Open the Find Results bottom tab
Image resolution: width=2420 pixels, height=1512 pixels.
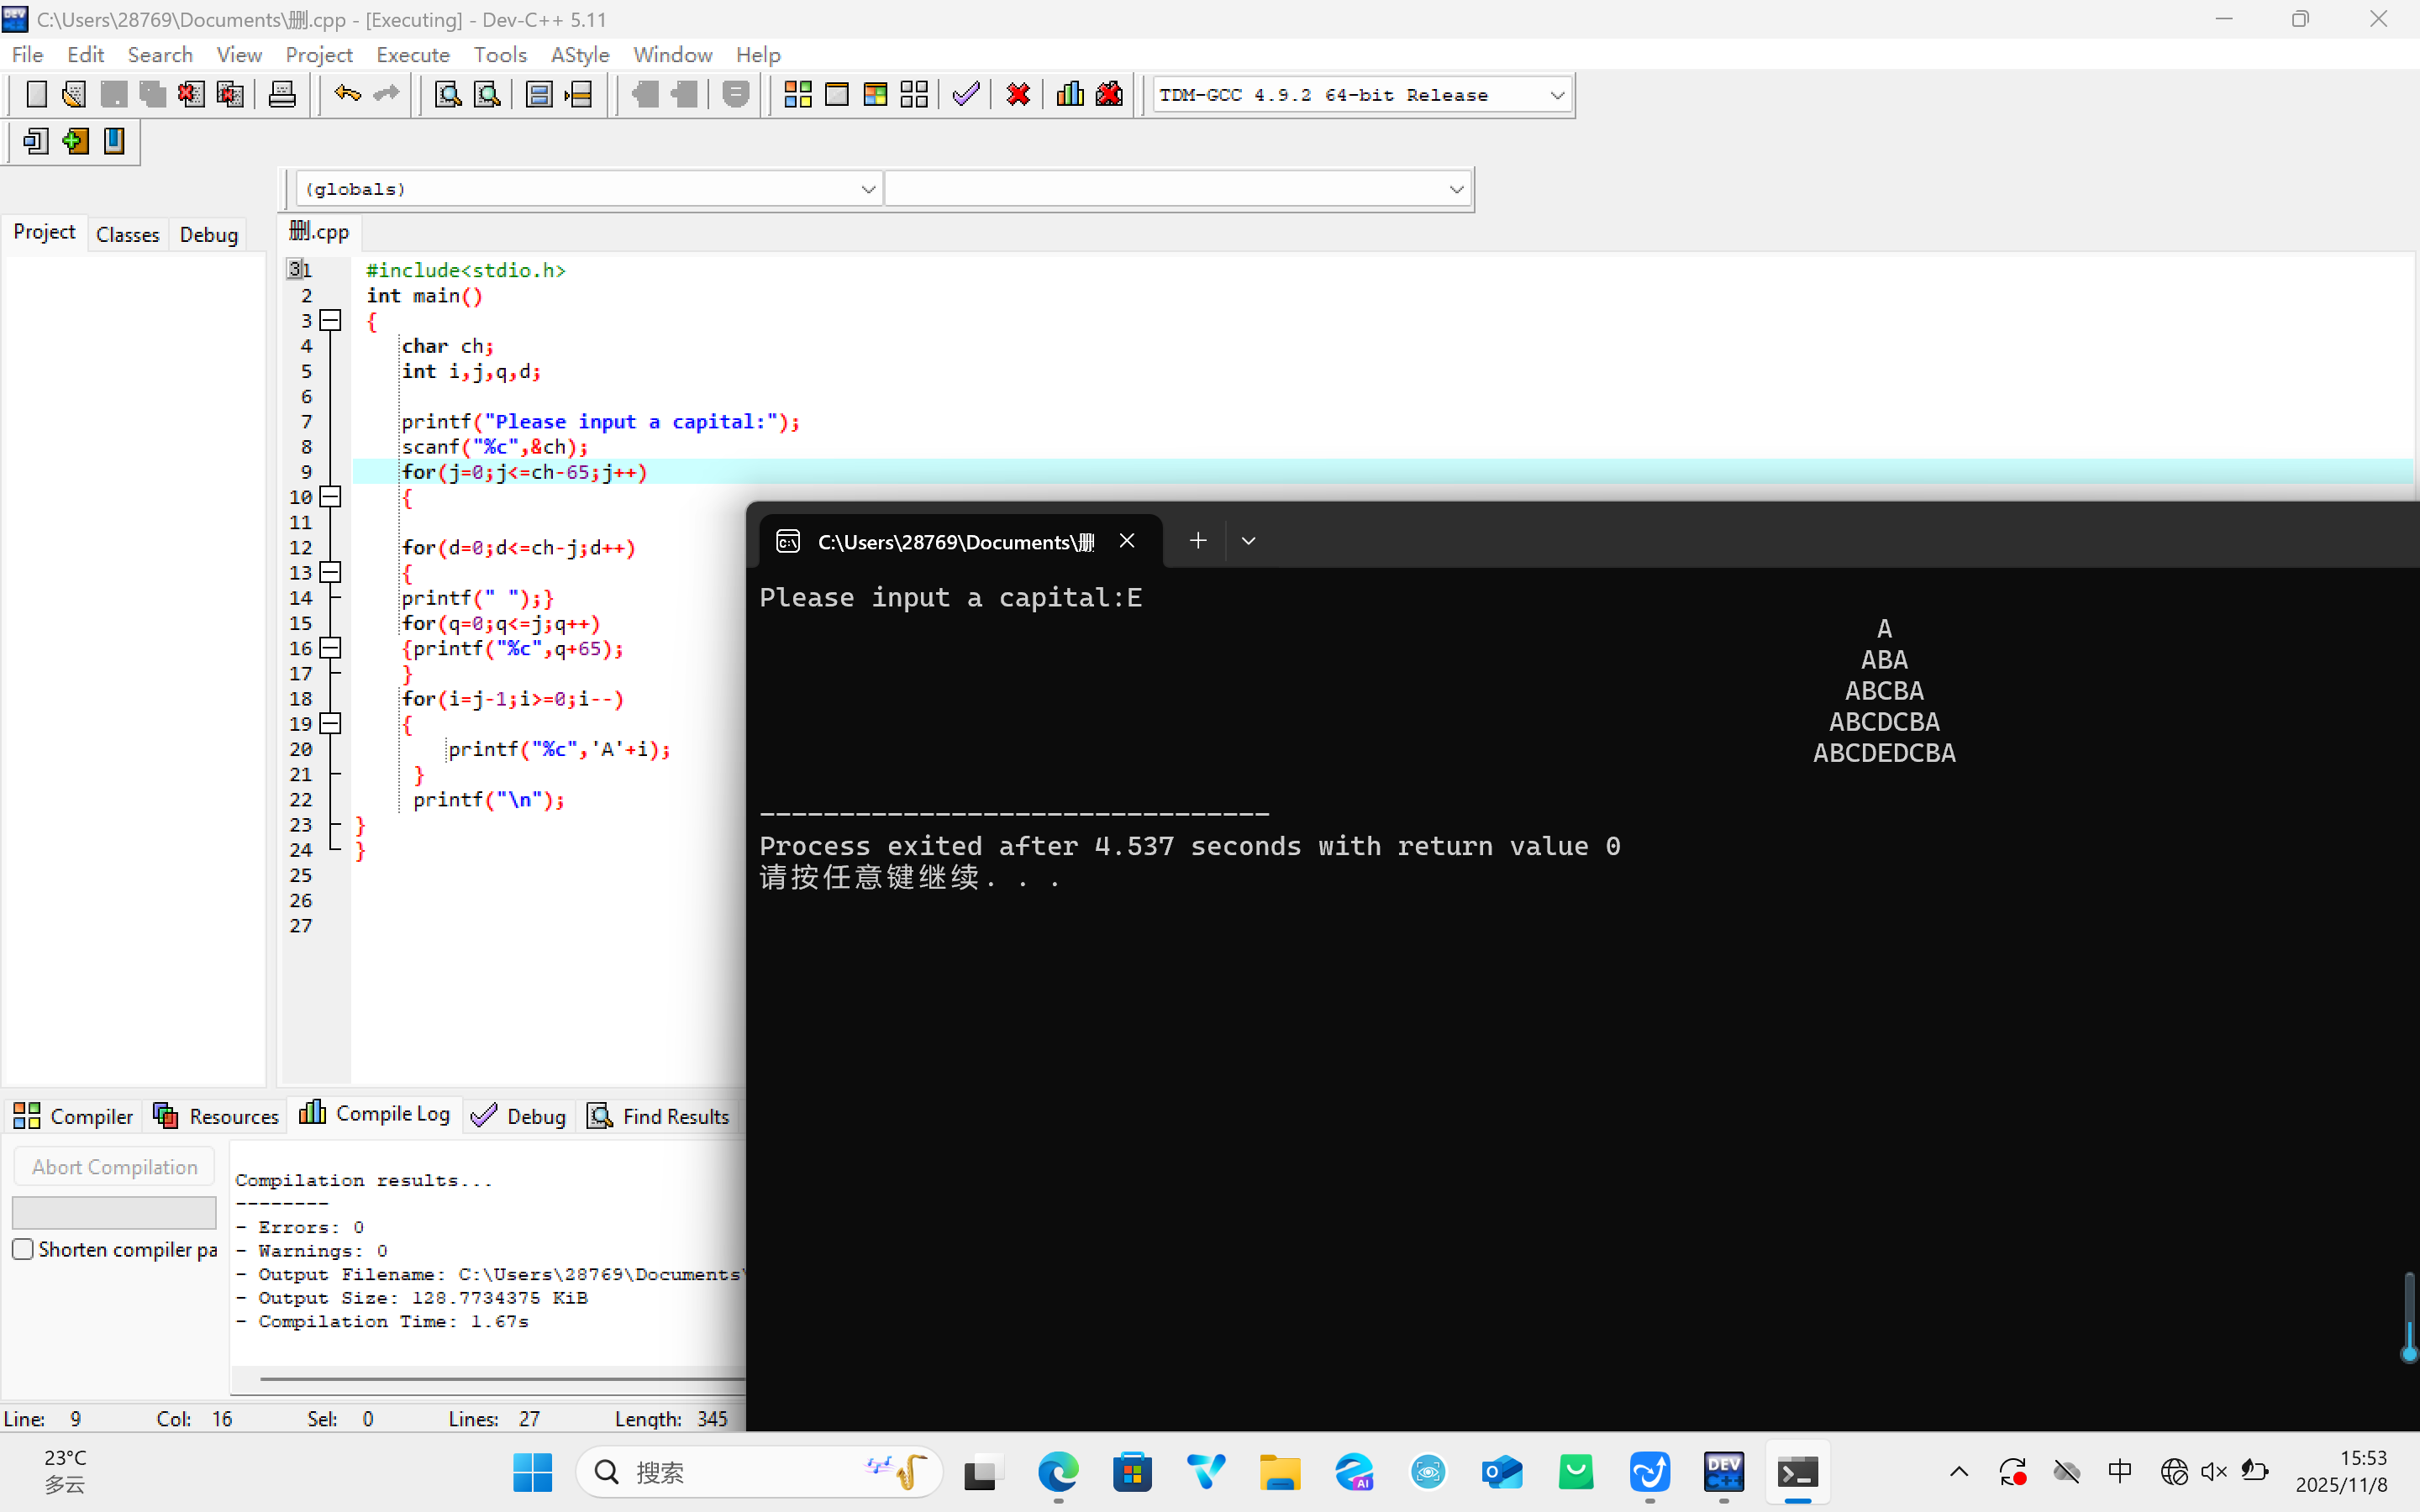tap(659, 1116)
